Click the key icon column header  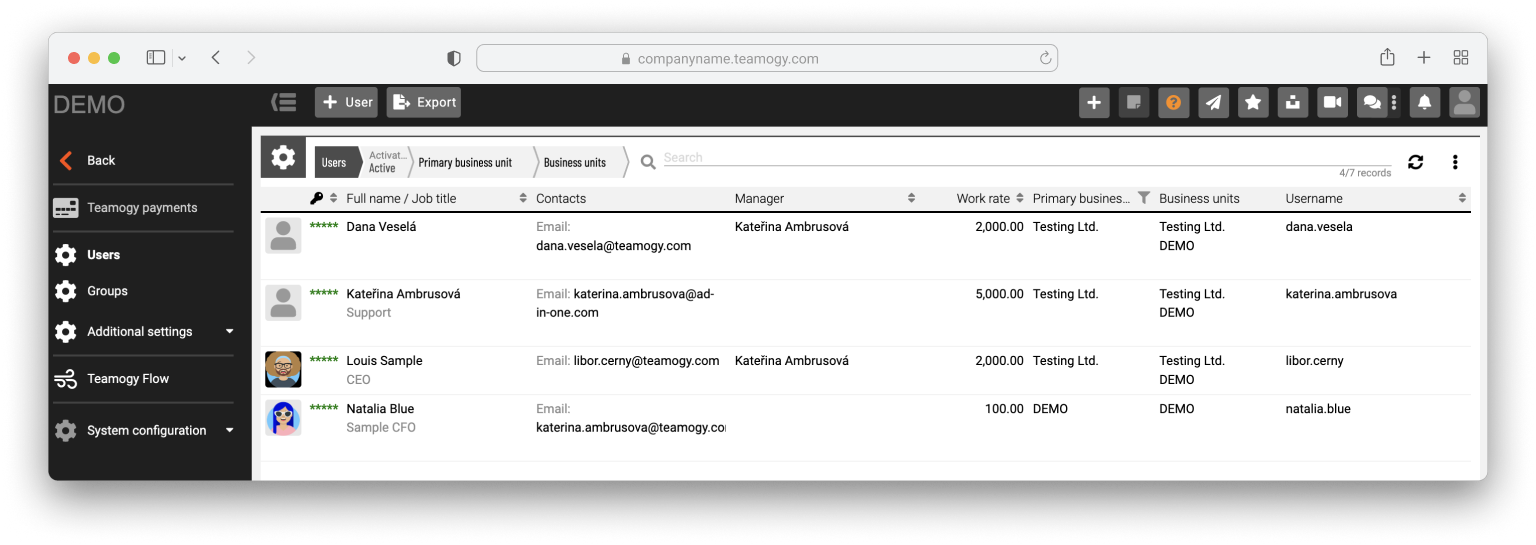[x=317, y=198]
